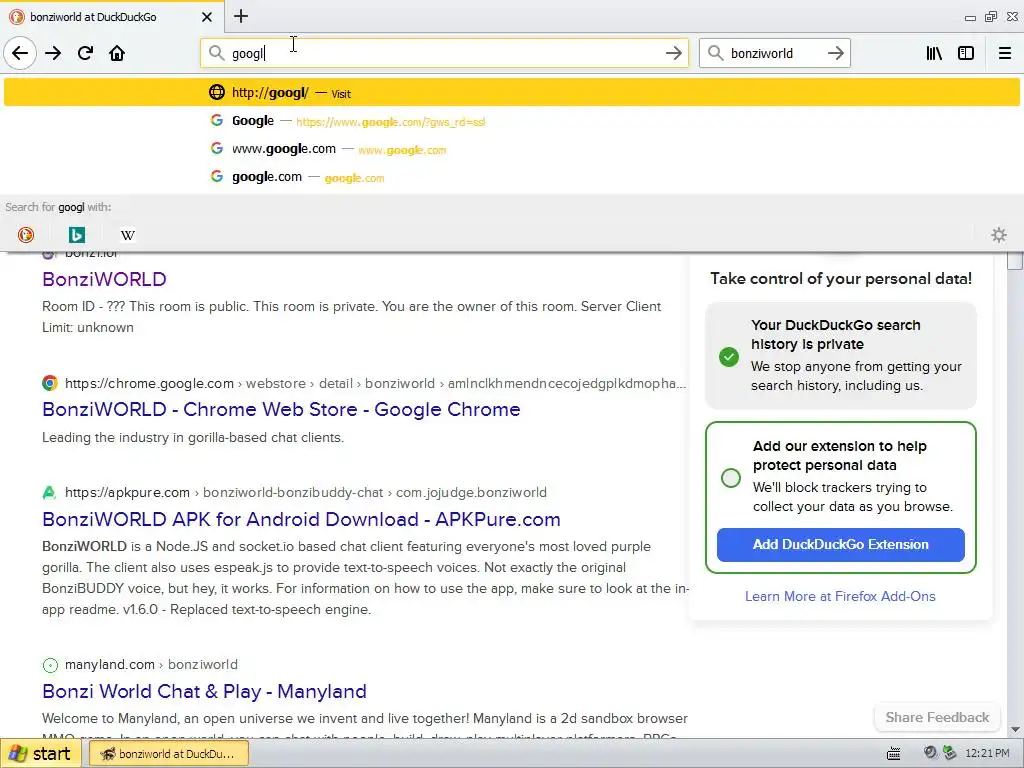Search googl with DuckDuckGo engine icon

[26, 234]
